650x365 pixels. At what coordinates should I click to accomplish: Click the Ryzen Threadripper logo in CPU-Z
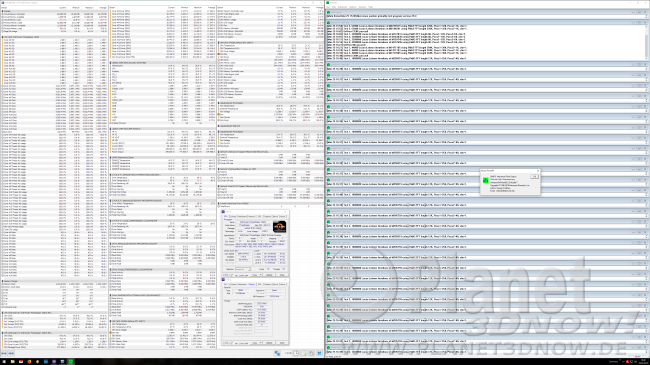click(279, 226)
